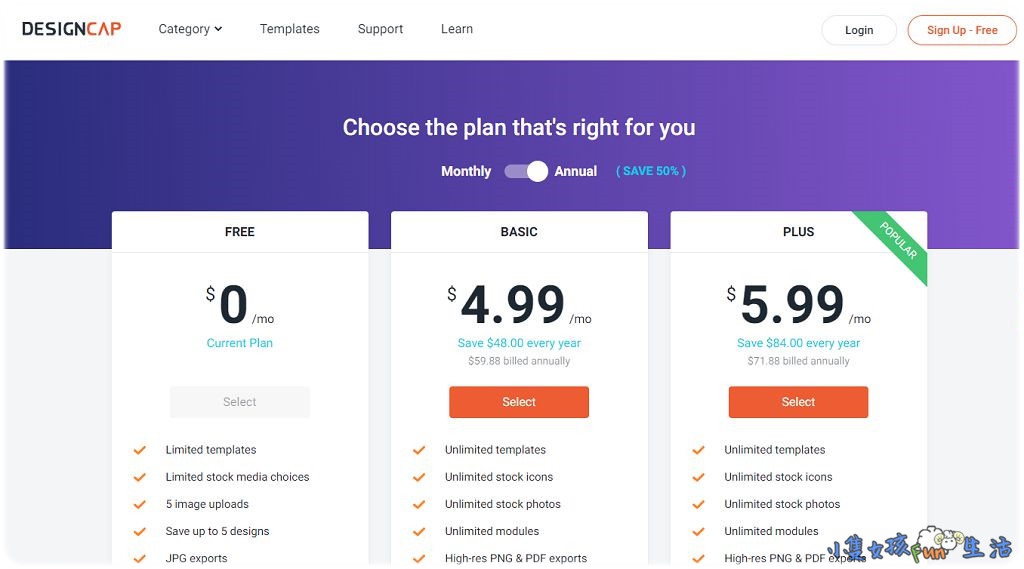The height and width of the screenshot is (569, 1024).
Task: Click the Login button
Action: tap(859, 30)
